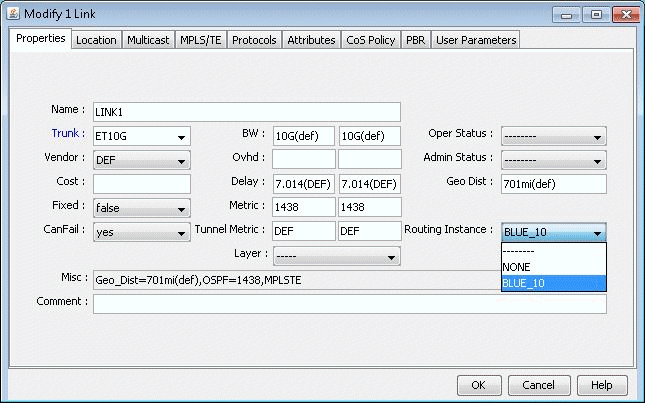645x403 pixels.
Task: Click the Name field containing LINK1
Action: click(246, 112)
